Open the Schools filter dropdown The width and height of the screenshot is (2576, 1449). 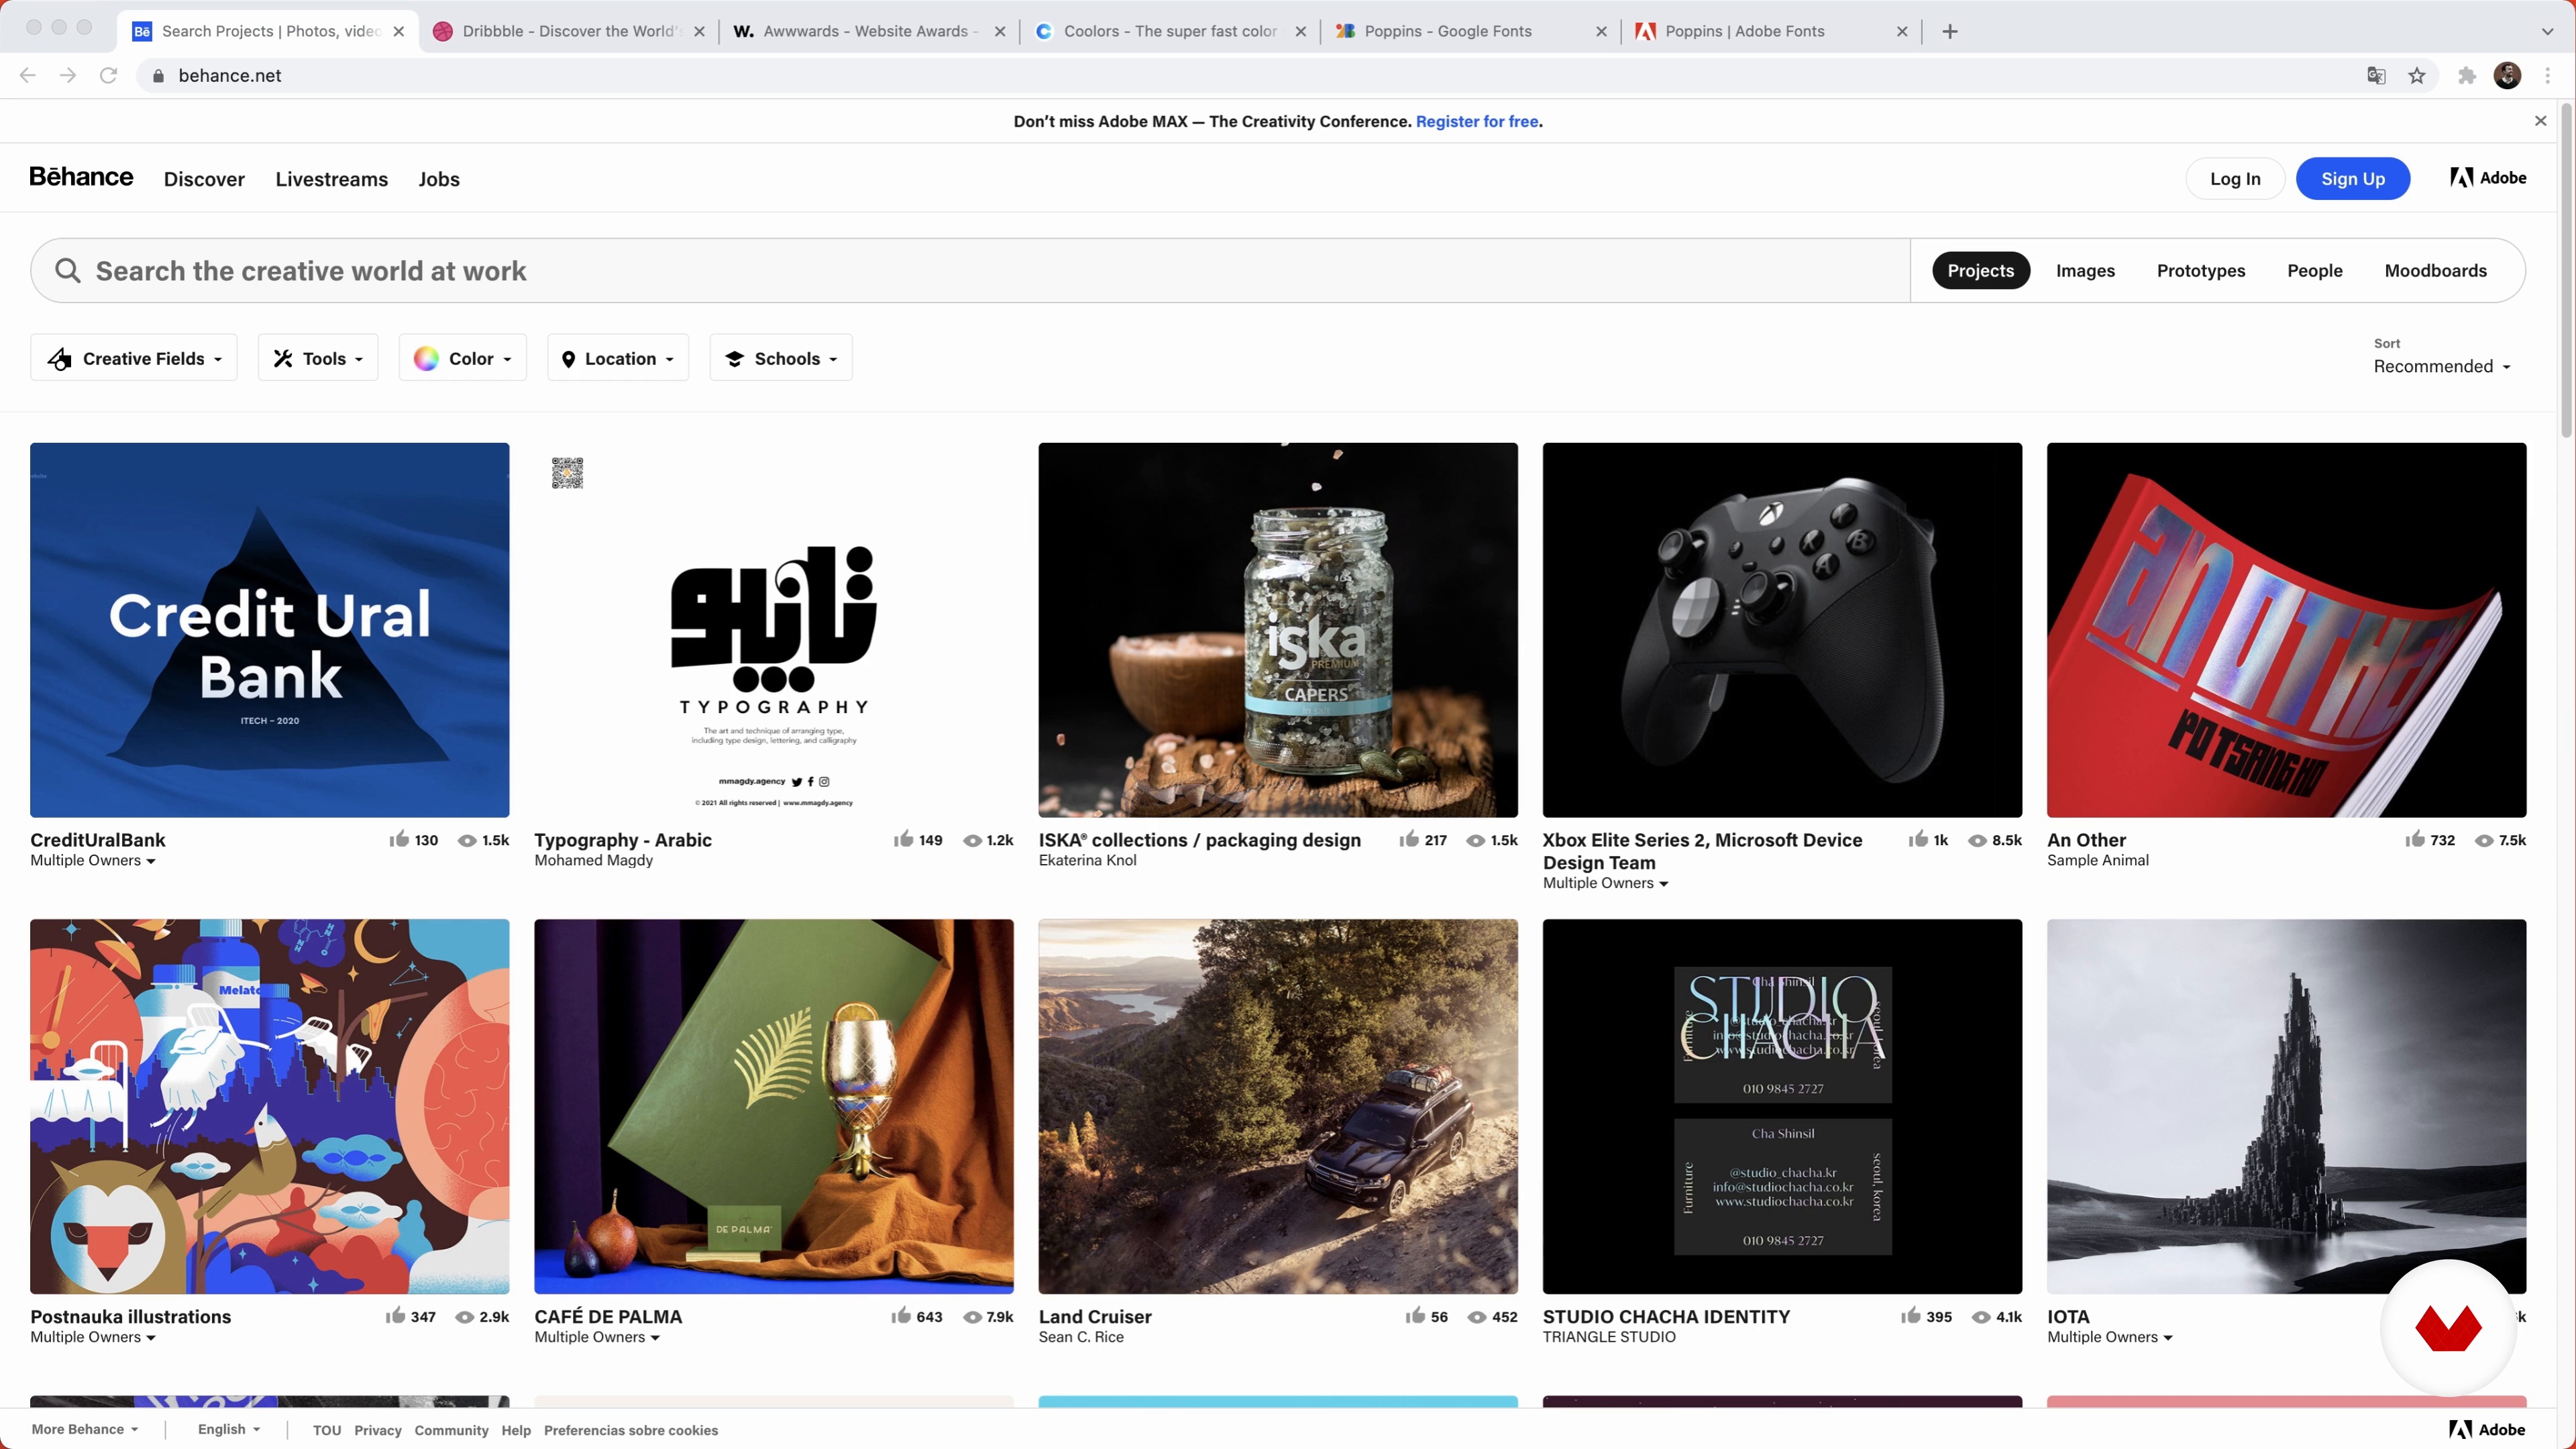[781, 358]
